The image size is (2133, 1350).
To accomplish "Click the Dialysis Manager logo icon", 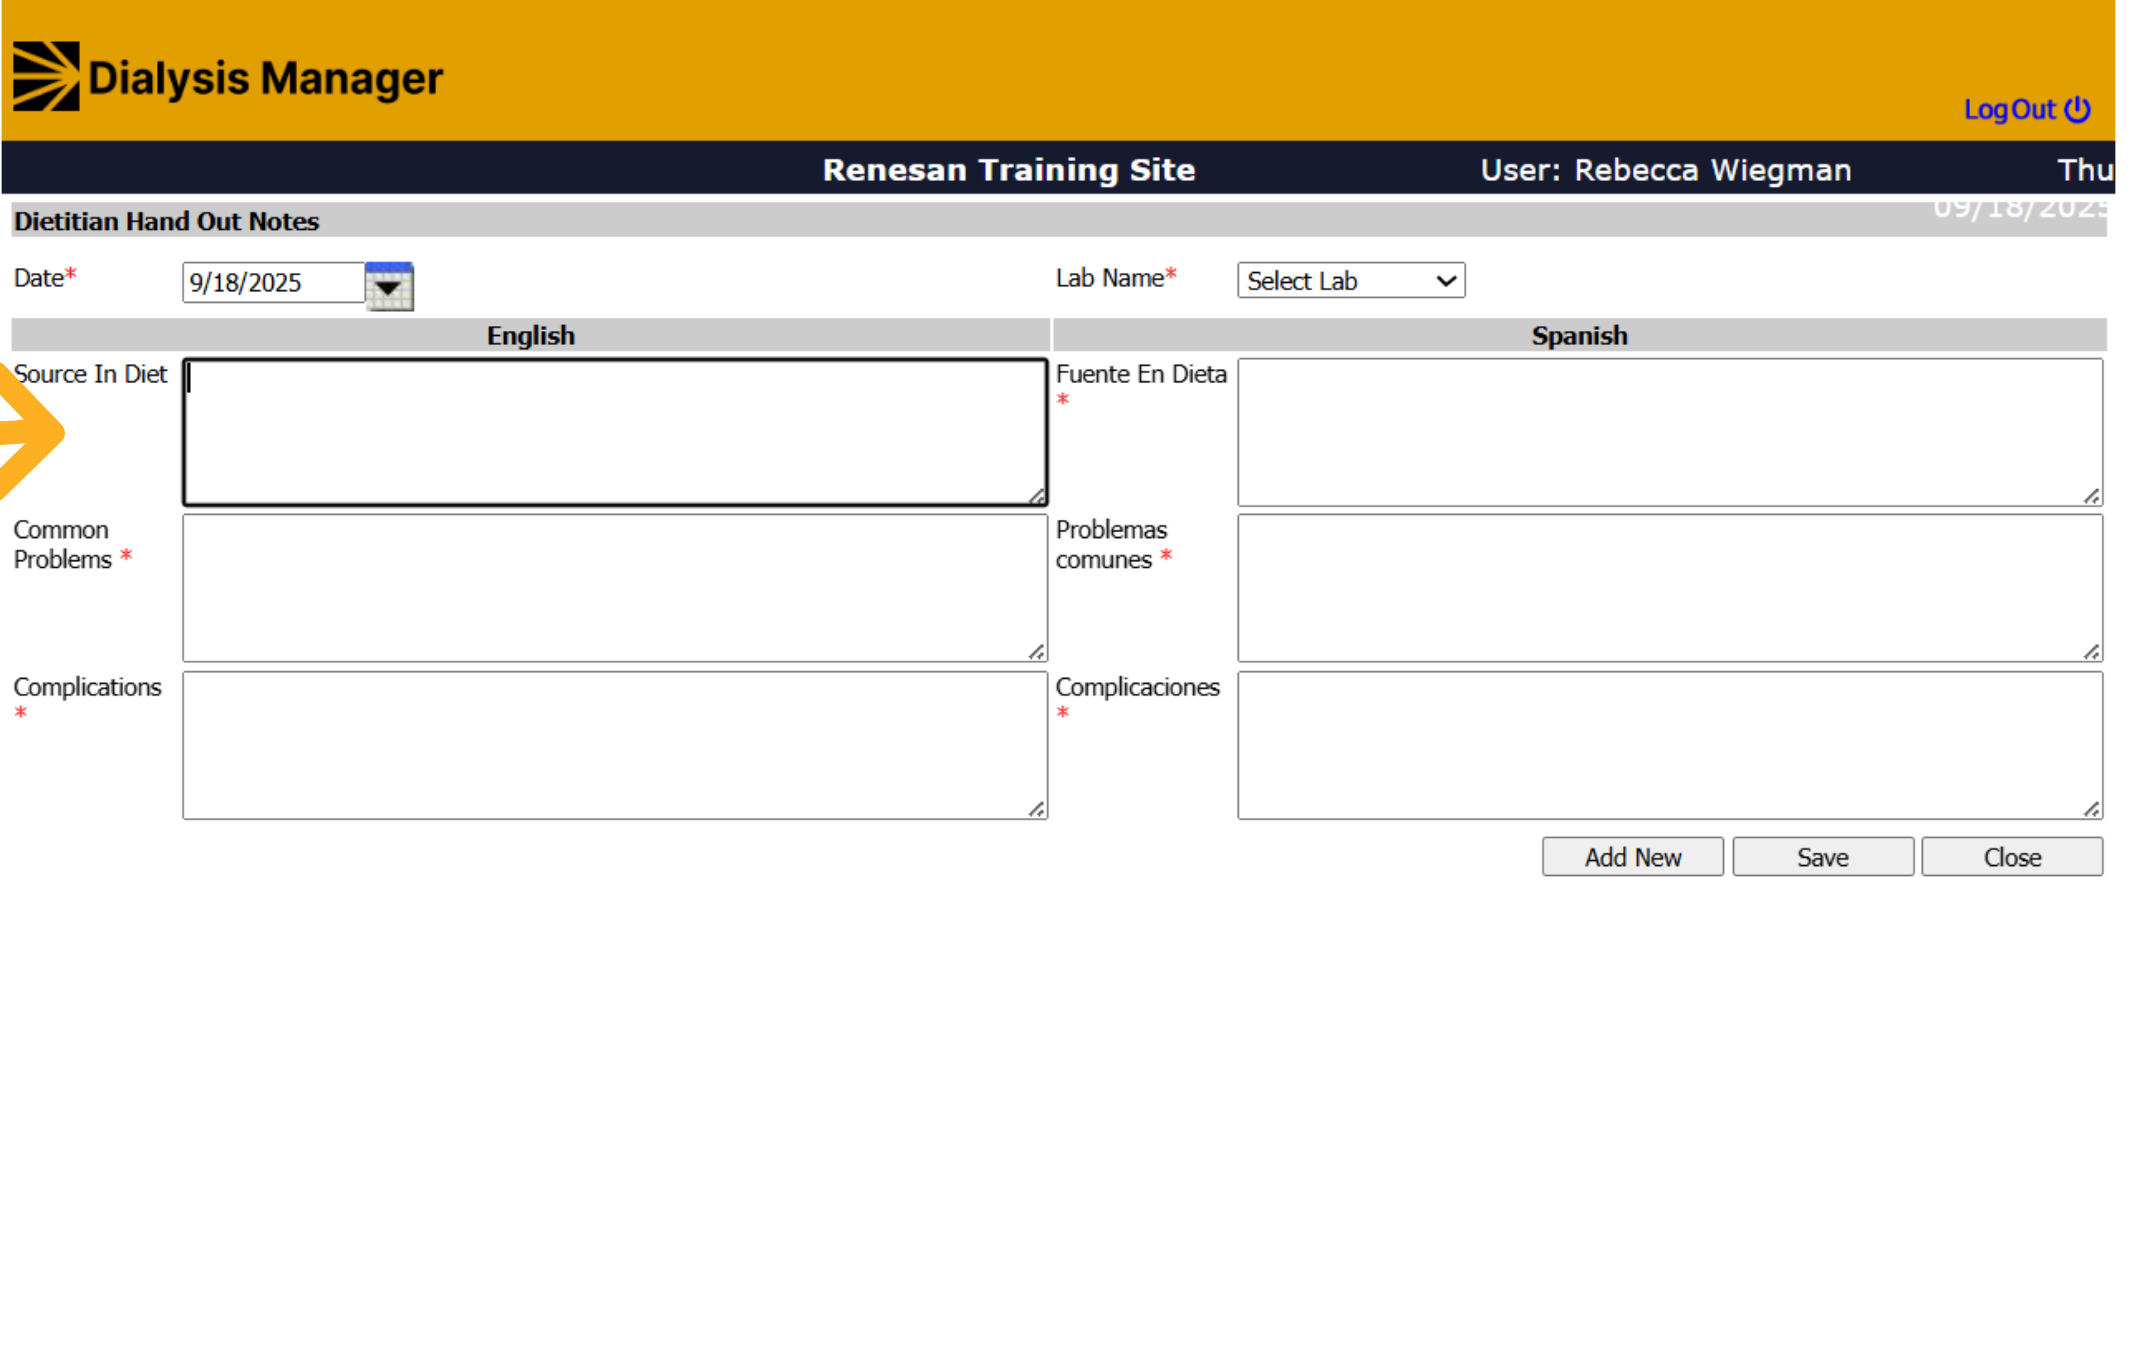I will pos(46,76).
